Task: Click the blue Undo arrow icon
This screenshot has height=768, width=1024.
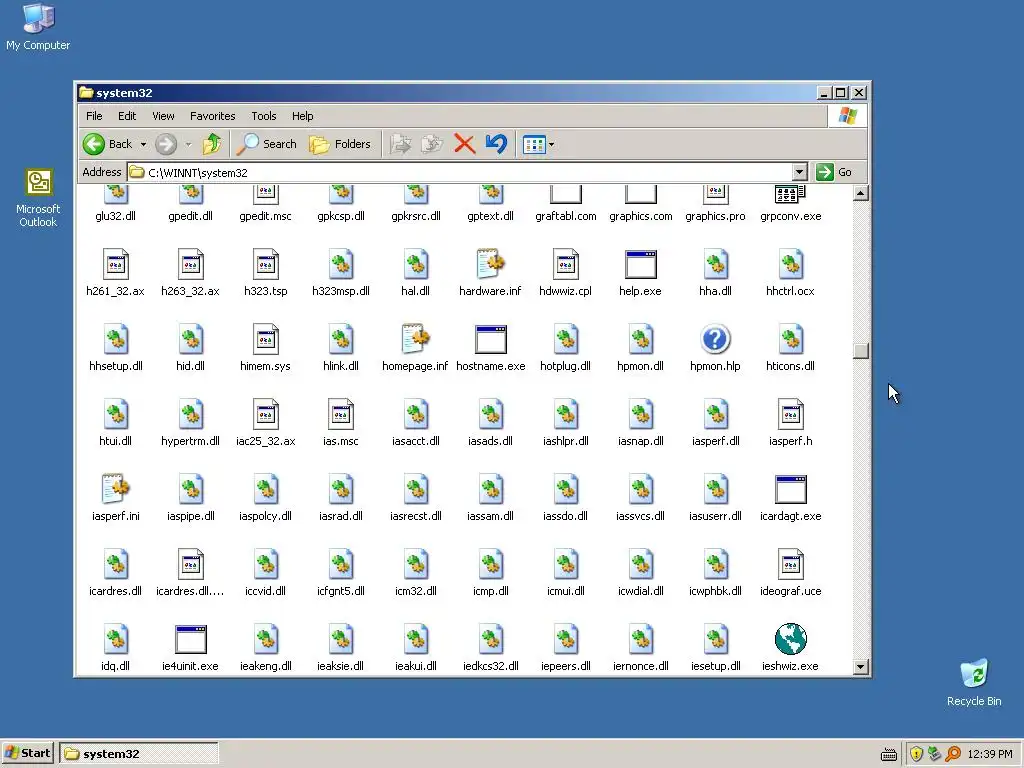Action: (496, 144)
